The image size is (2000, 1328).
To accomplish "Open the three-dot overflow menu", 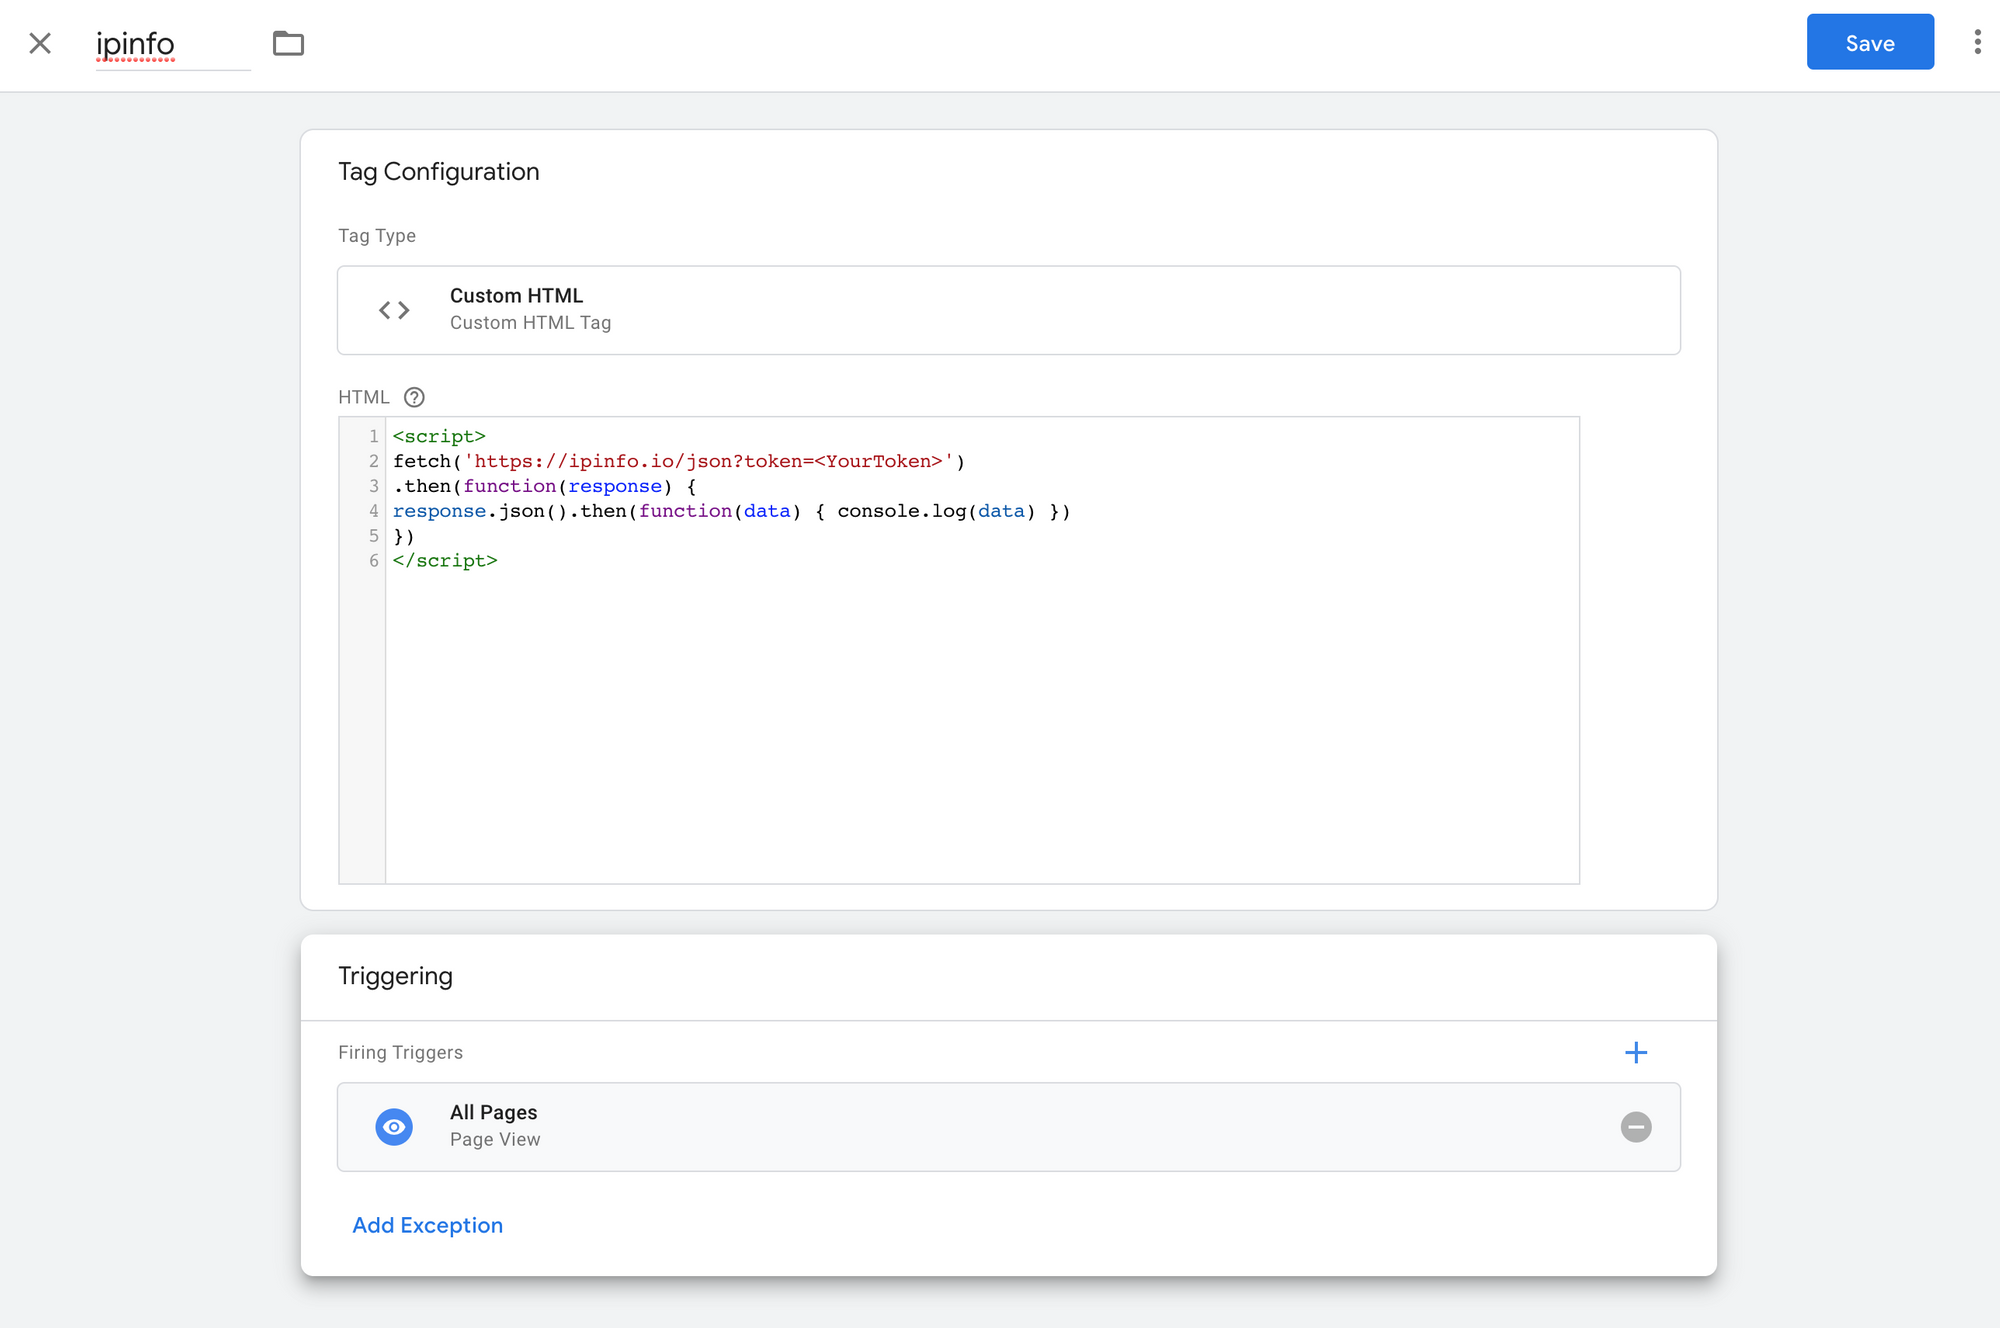I will pos(1977,42).
